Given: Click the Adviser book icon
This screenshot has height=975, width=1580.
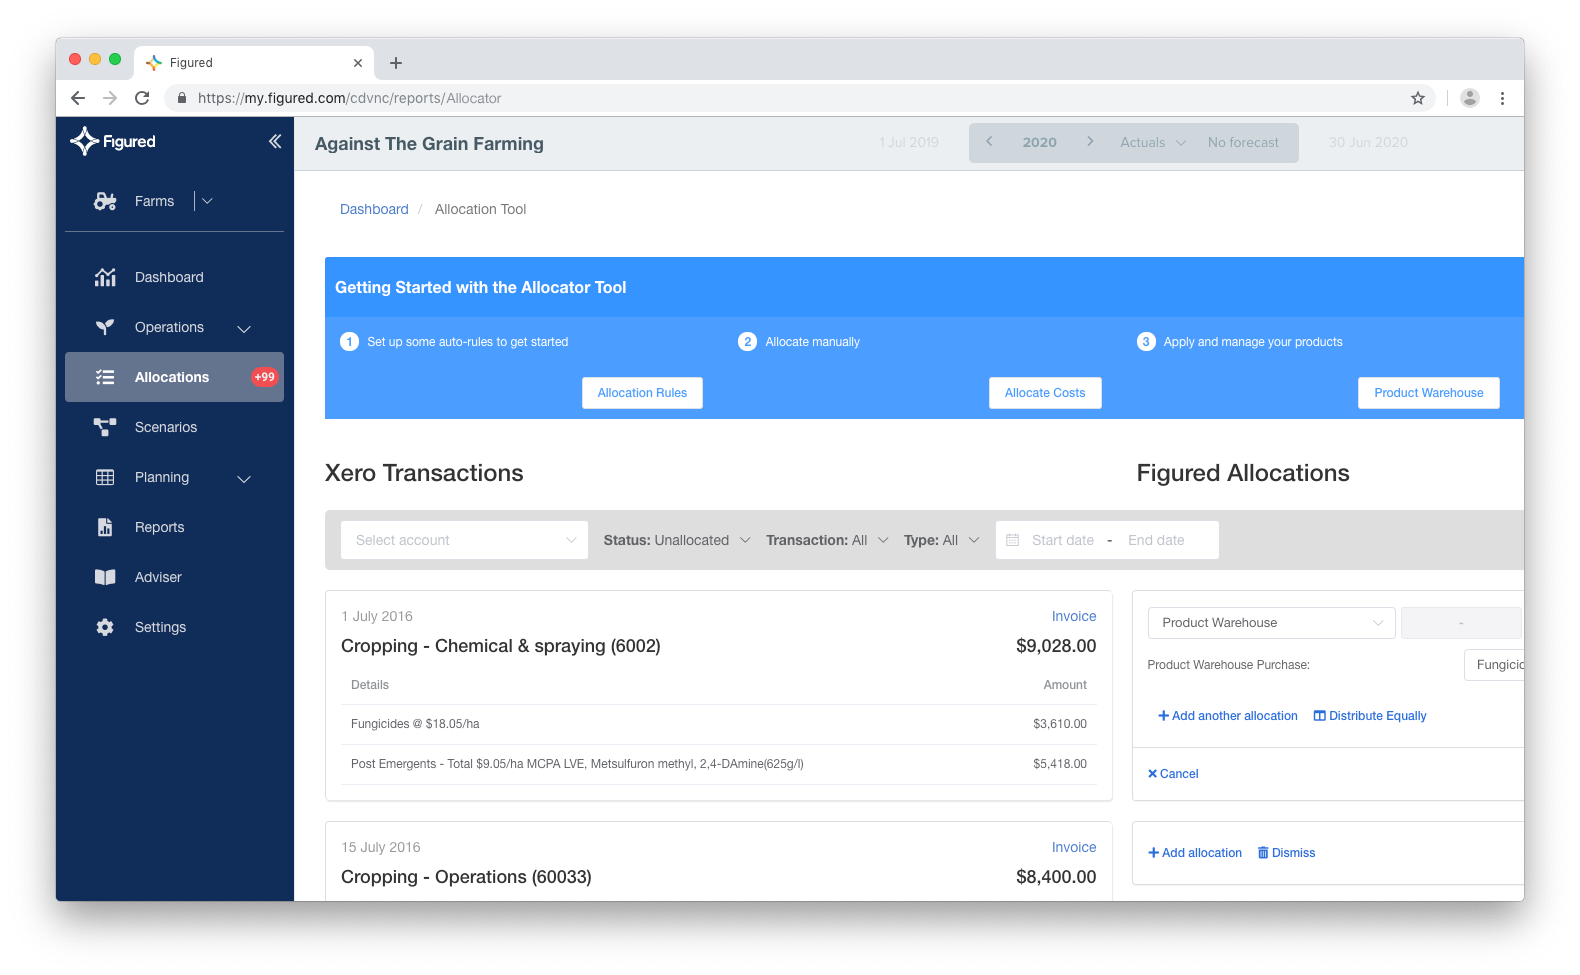Looking at the screenshot, I should pos(105,577).
